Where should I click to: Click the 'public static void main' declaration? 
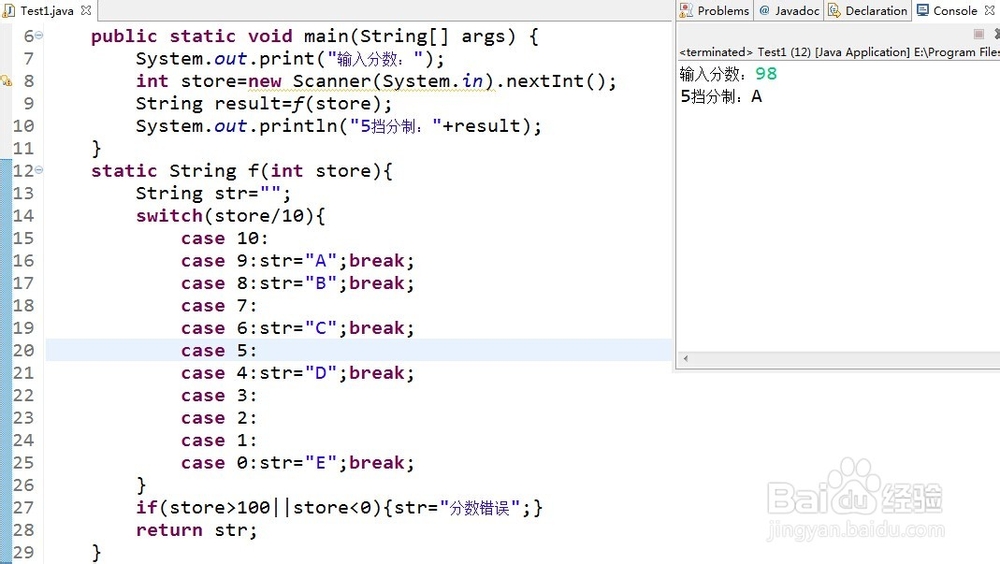[314, 36]
